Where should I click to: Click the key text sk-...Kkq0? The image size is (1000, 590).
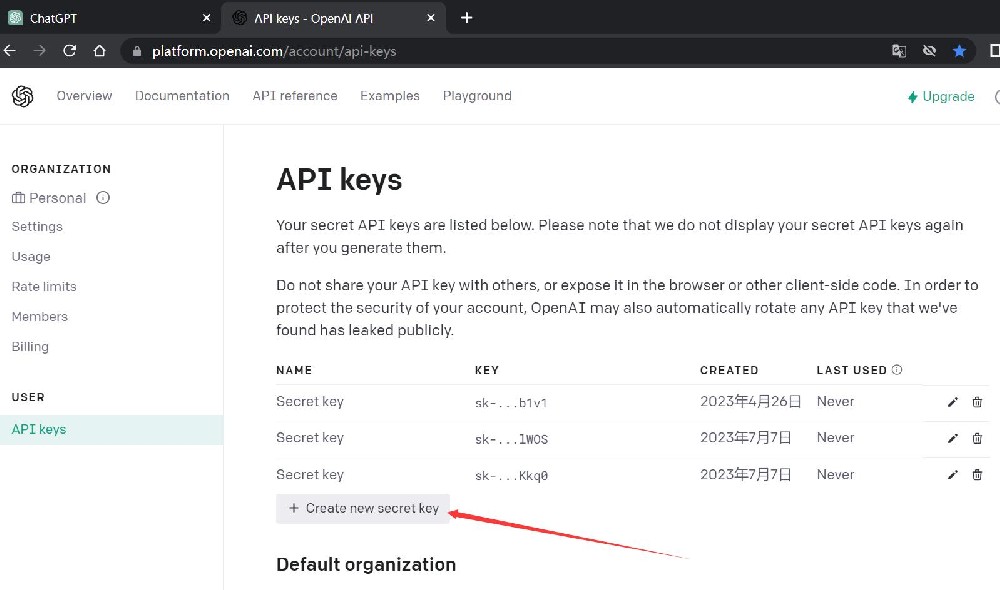coord(511,476)
